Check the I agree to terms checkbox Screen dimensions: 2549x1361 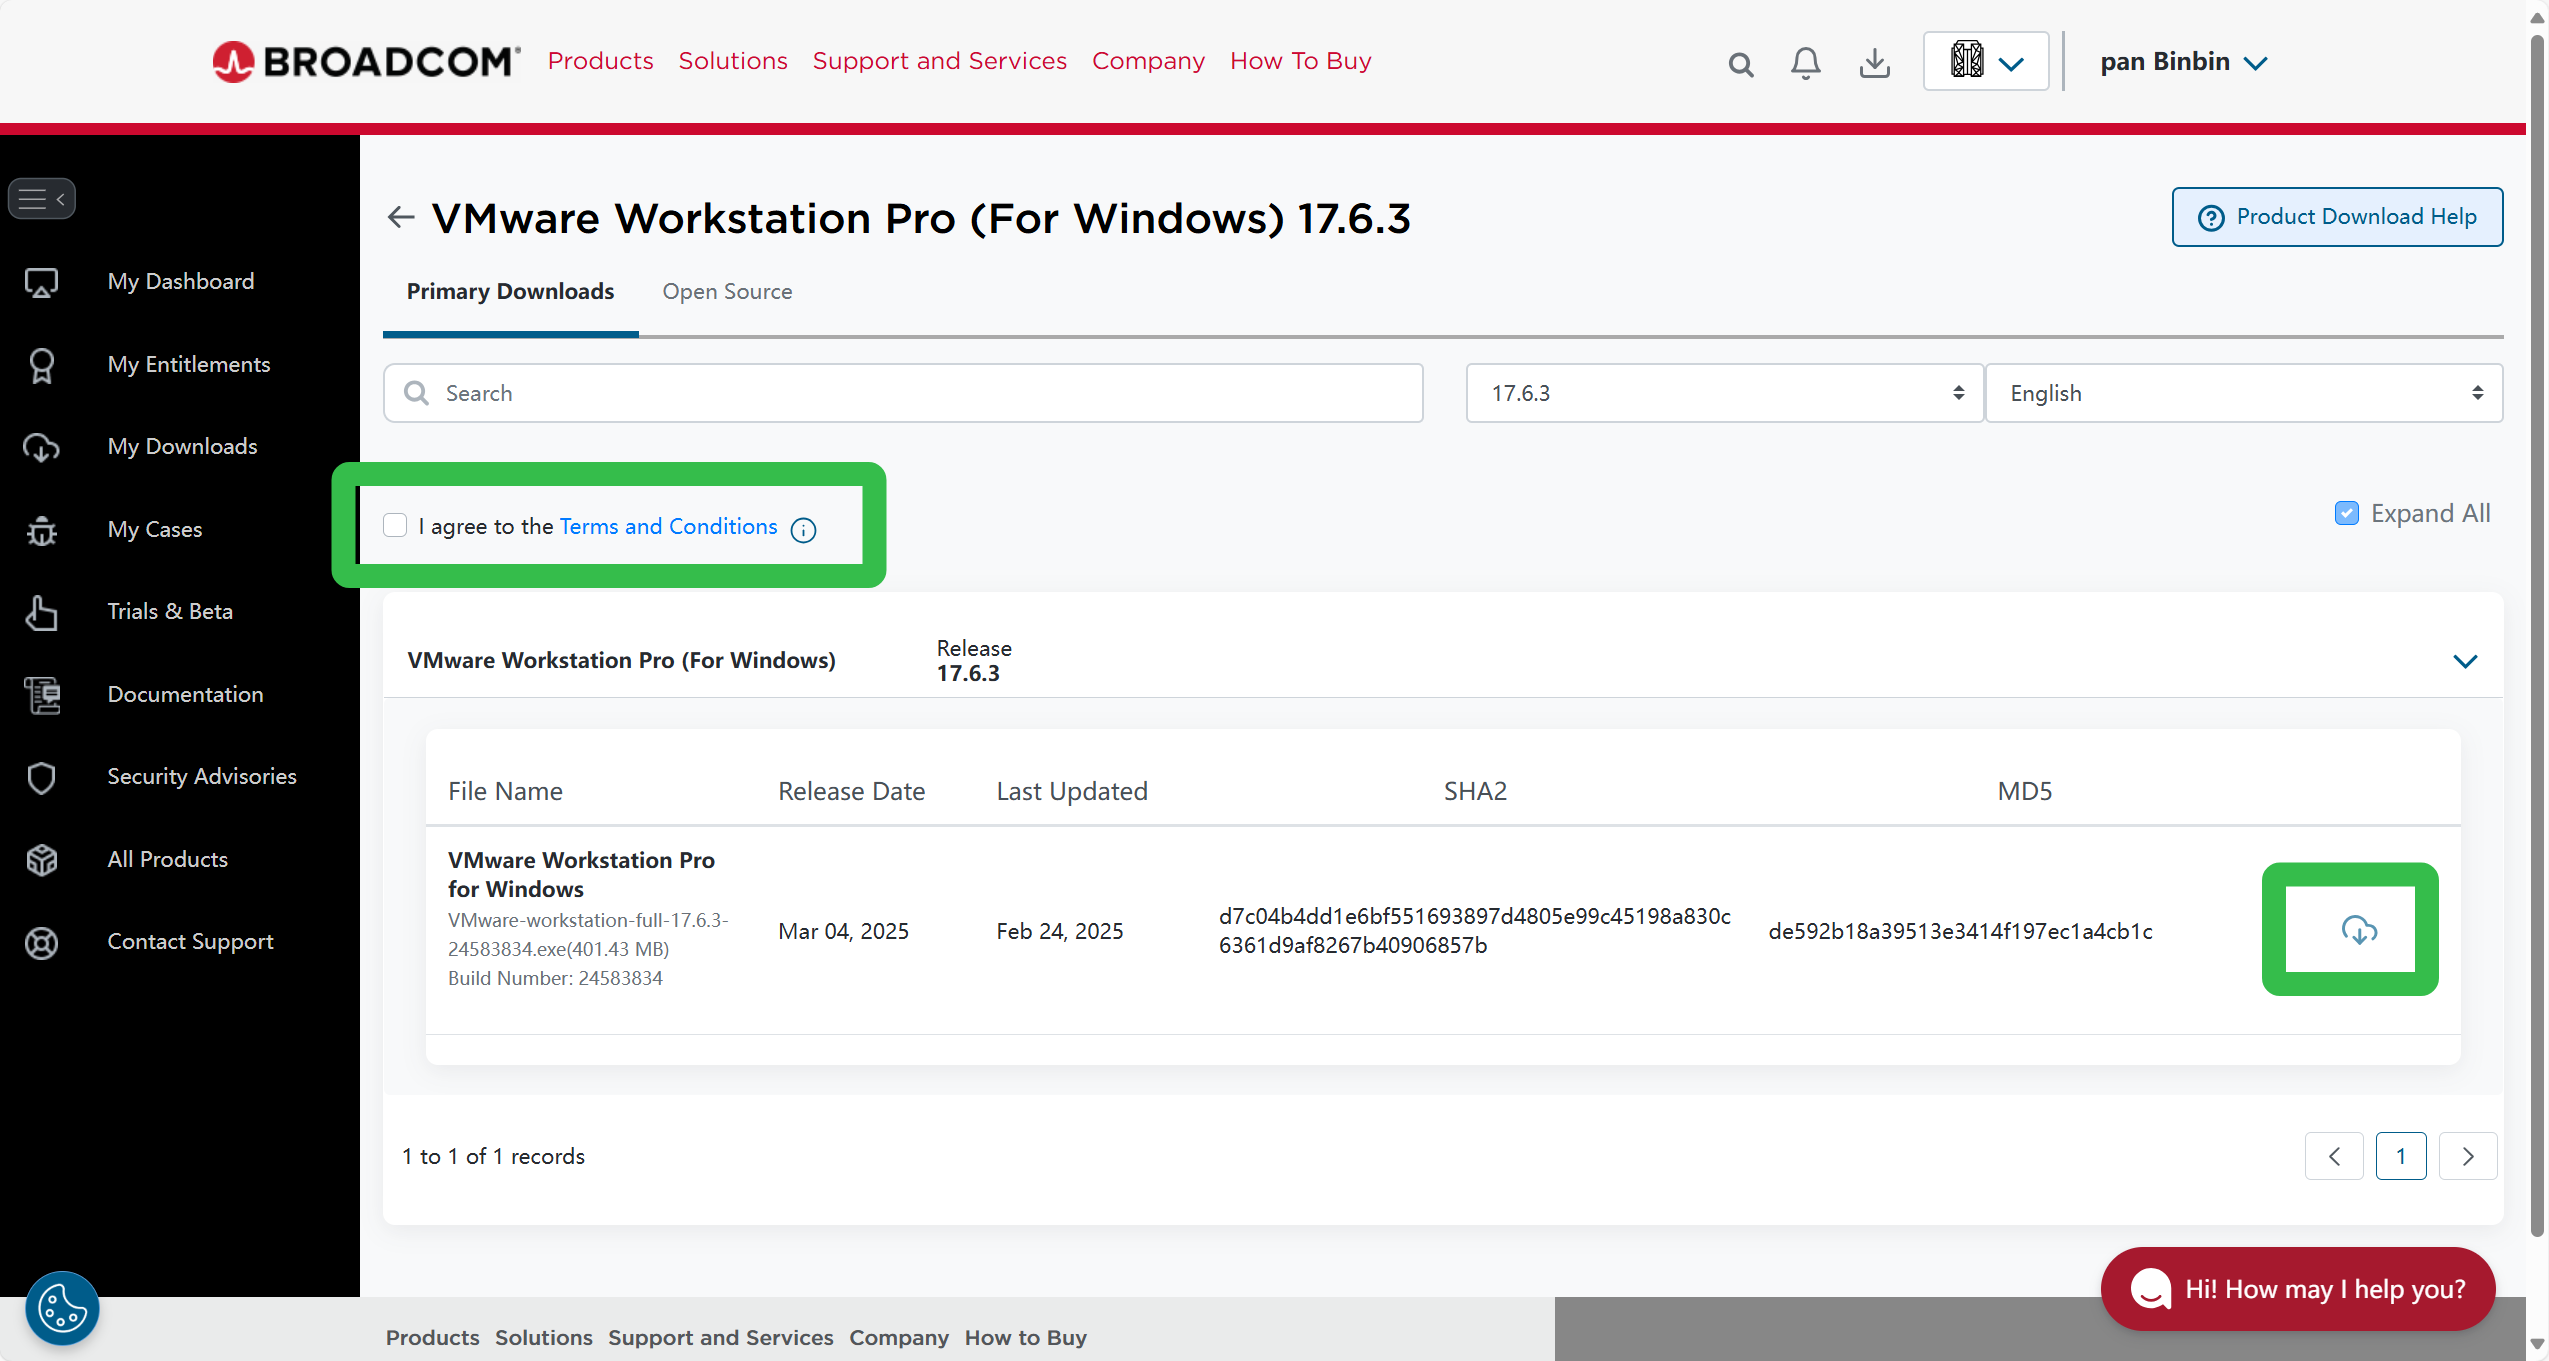tap(395, 526)
